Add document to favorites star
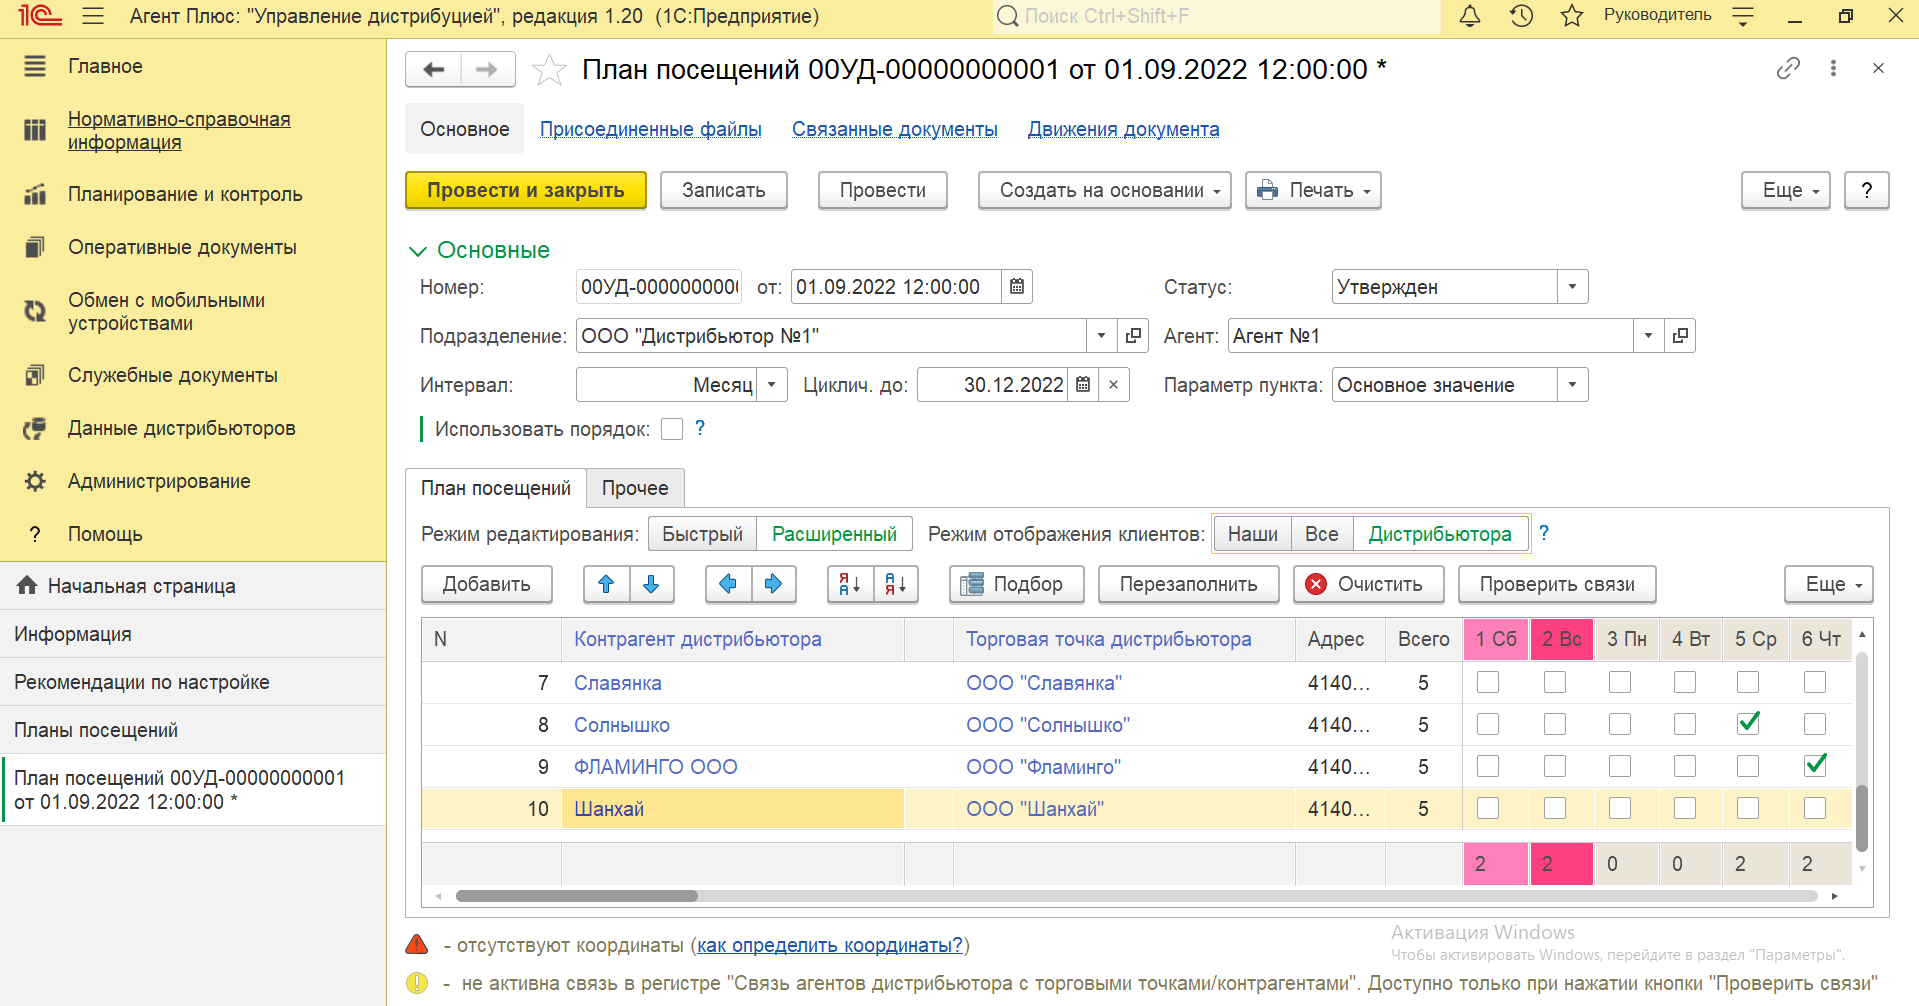 549,70
